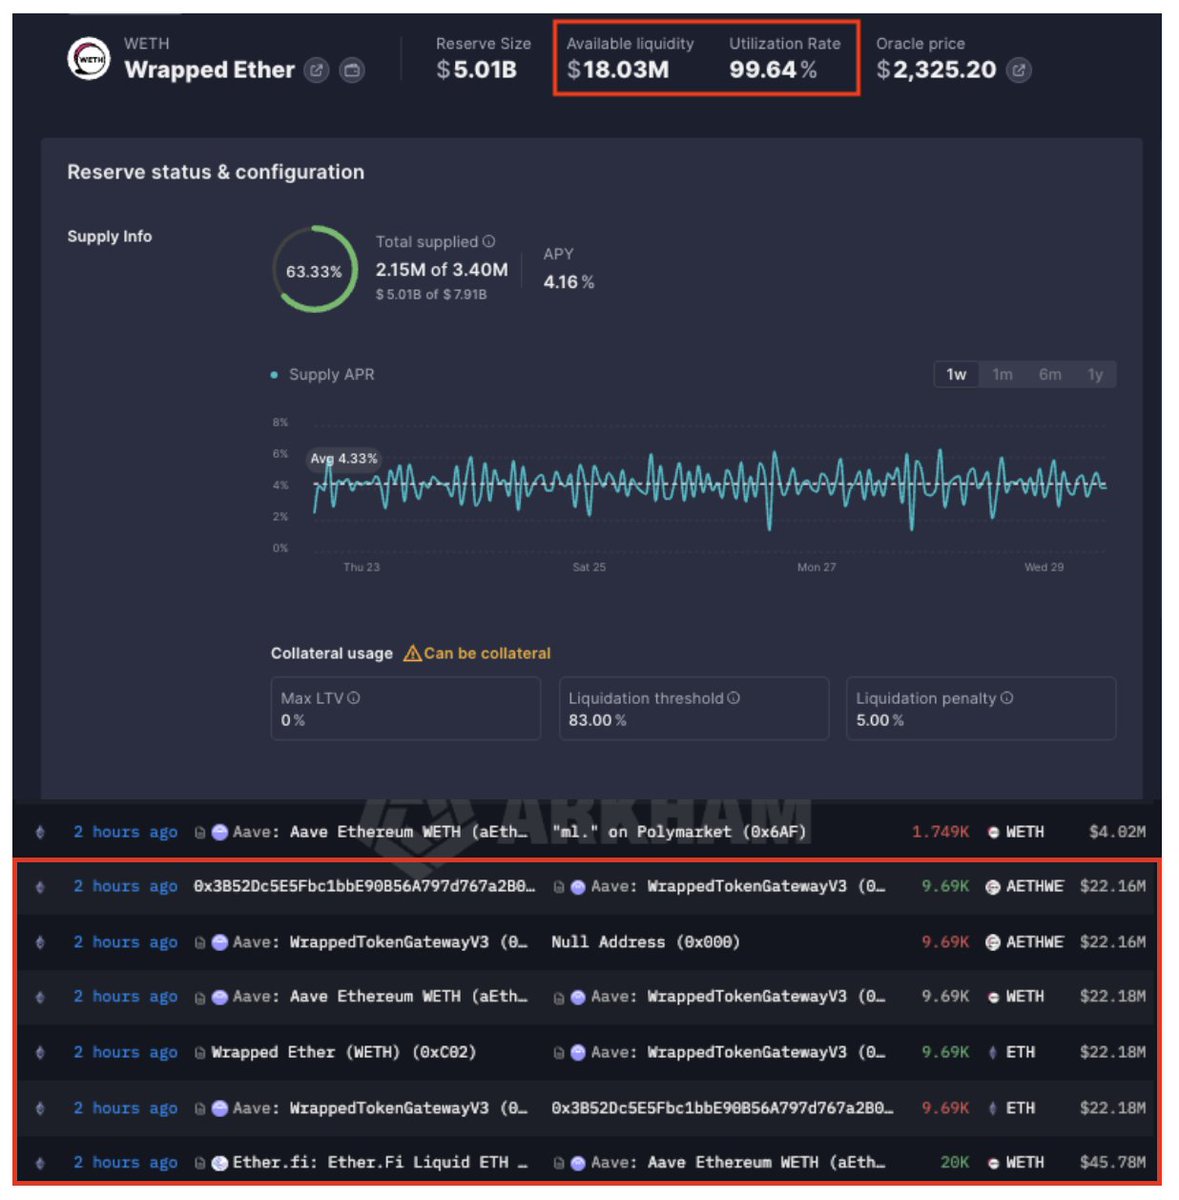Click the warning triangle icon before Can be collateral
This screenshot has width=1179, height=1200.
412,653
